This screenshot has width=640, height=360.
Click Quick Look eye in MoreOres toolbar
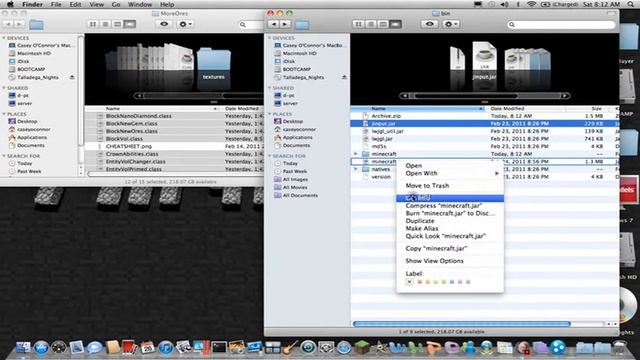tap(164, 24)
